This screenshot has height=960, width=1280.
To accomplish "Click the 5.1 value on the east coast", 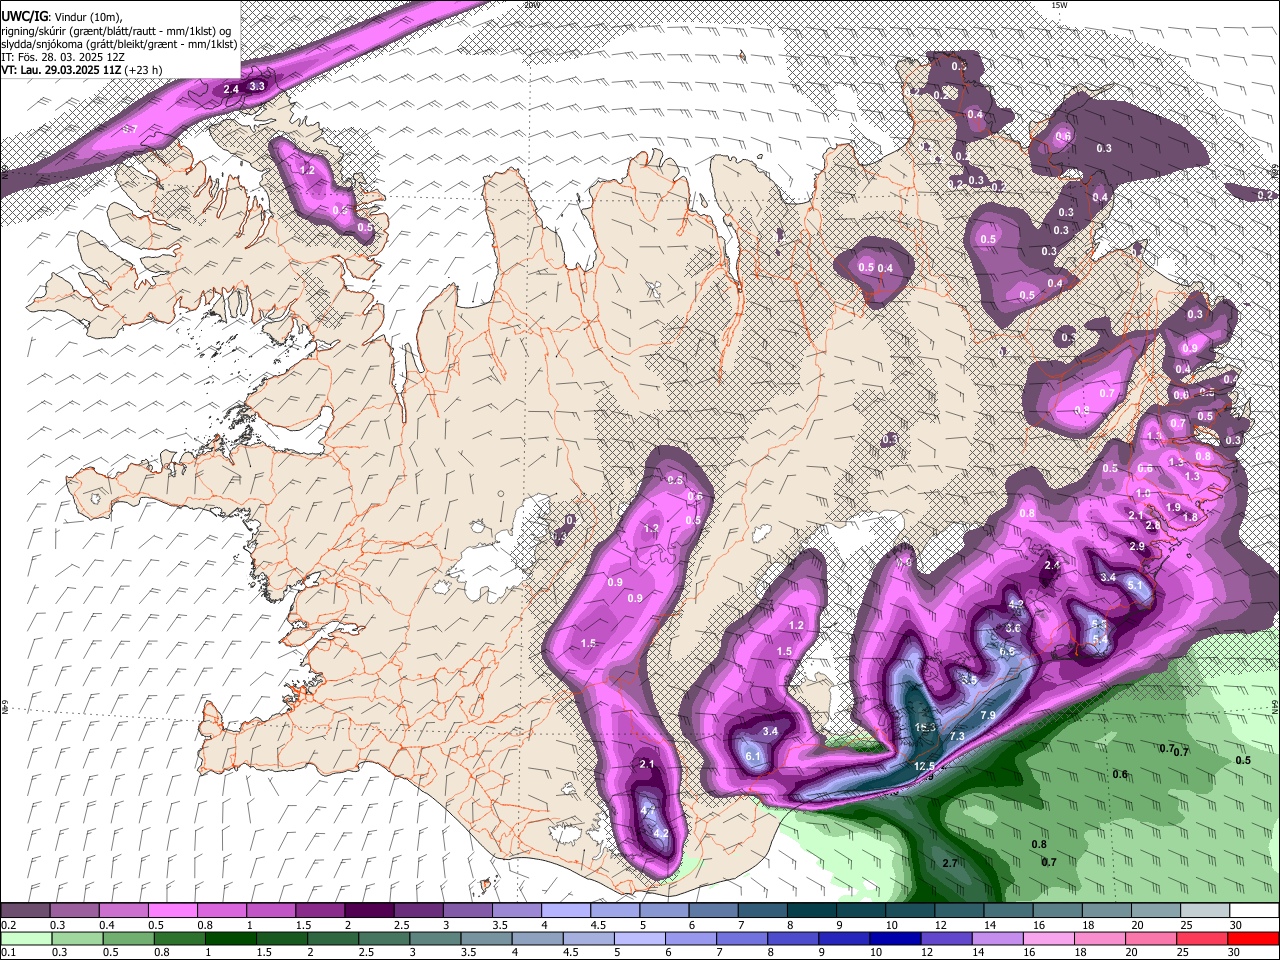I will point(1135,584).
